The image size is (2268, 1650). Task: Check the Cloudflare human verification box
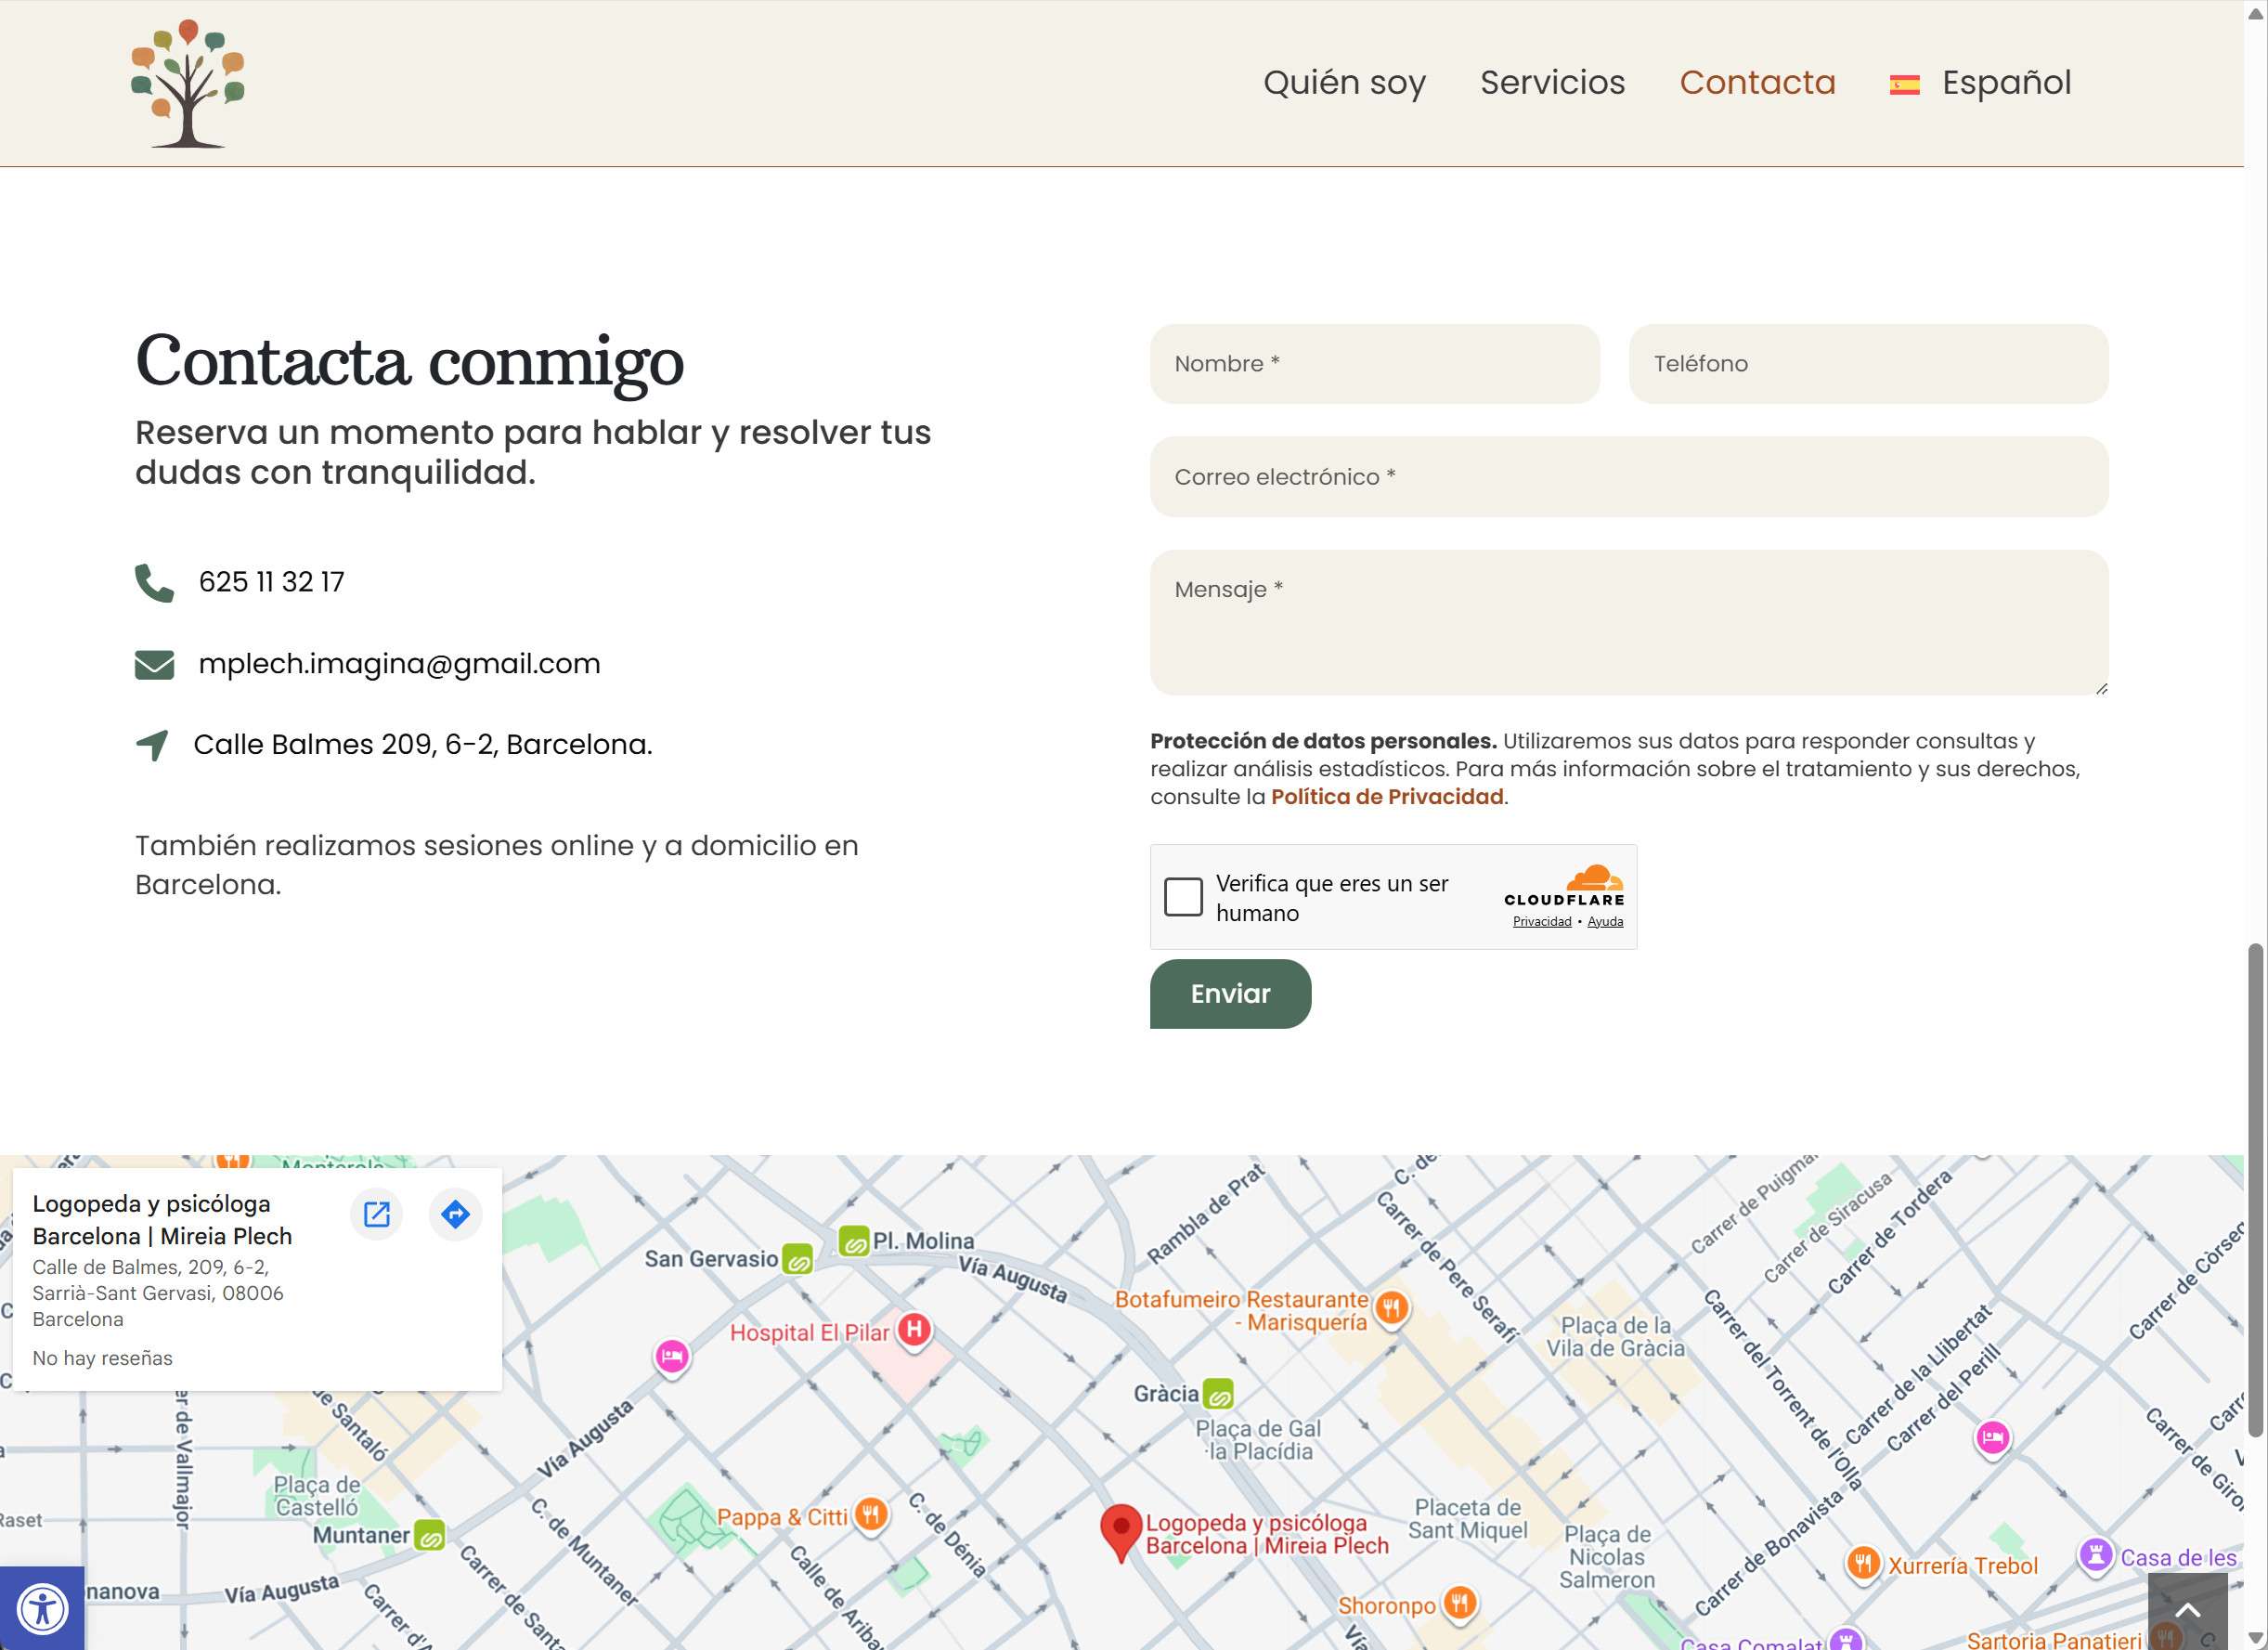pyautogui.click(x=1183, y=897)
